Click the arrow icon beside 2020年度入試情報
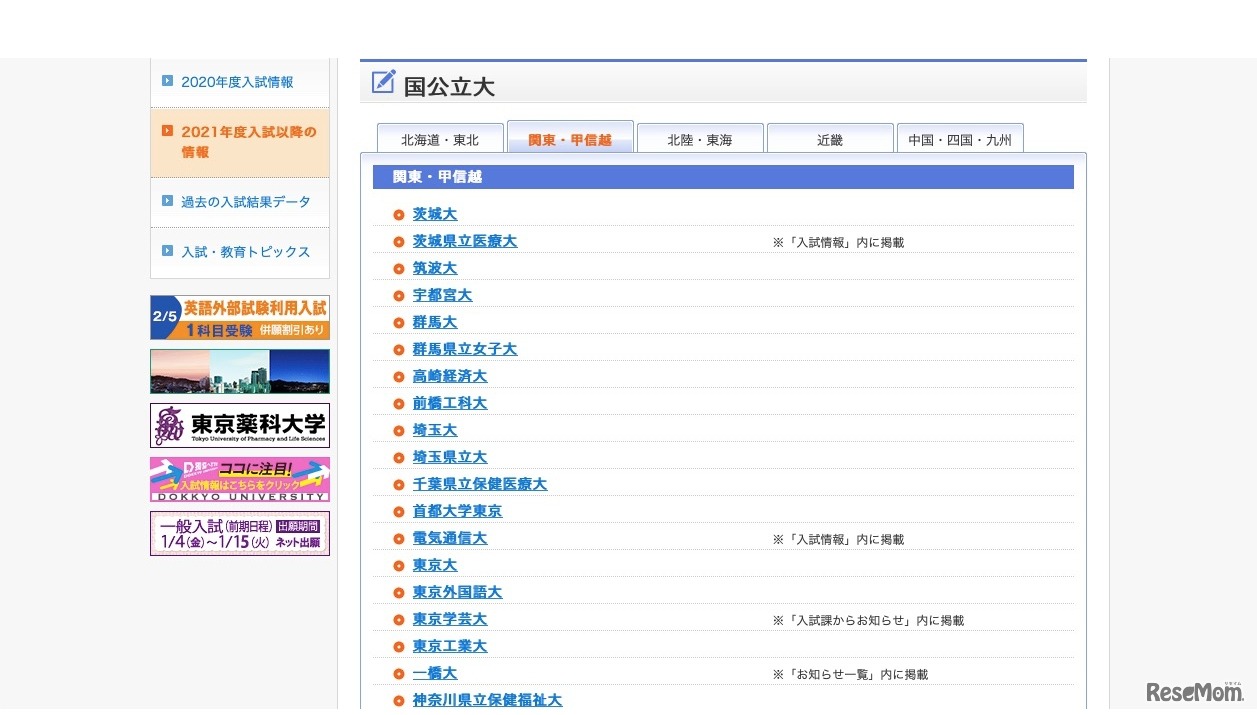The image size is (1257, 715). (167, 81)
